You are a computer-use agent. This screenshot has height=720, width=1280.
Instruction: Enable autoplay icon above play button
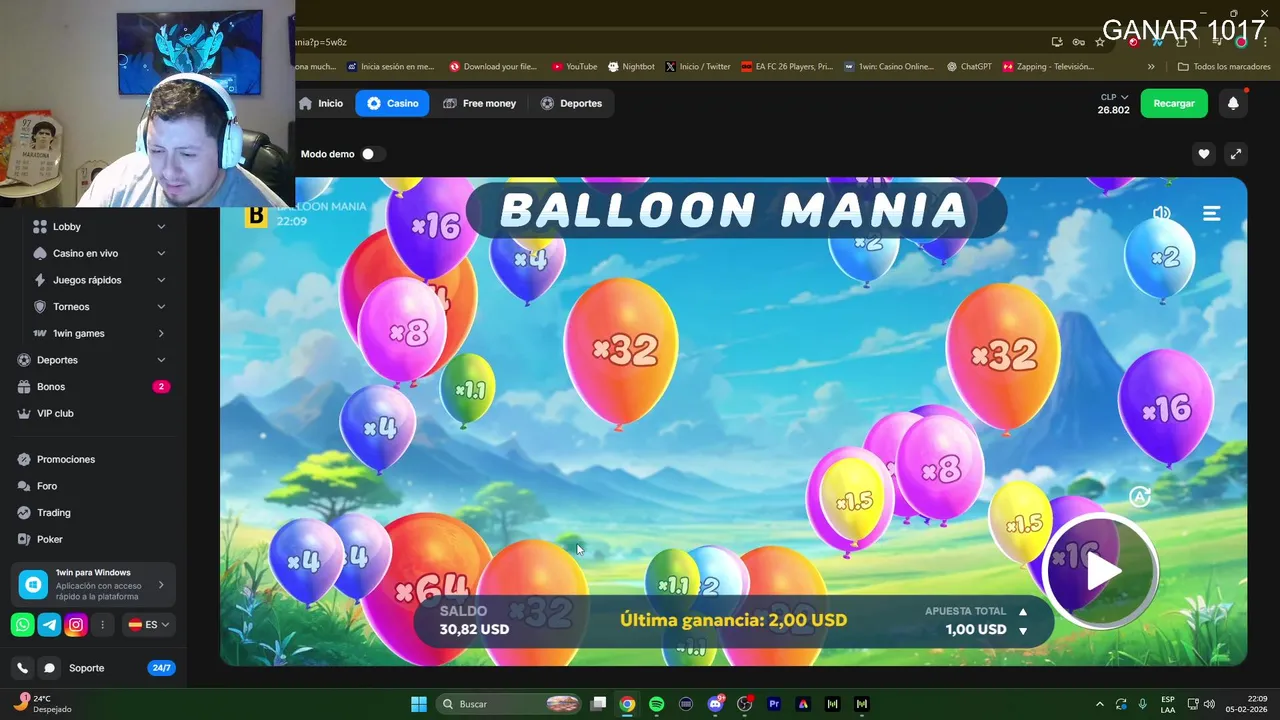(x=1140, y=496)
